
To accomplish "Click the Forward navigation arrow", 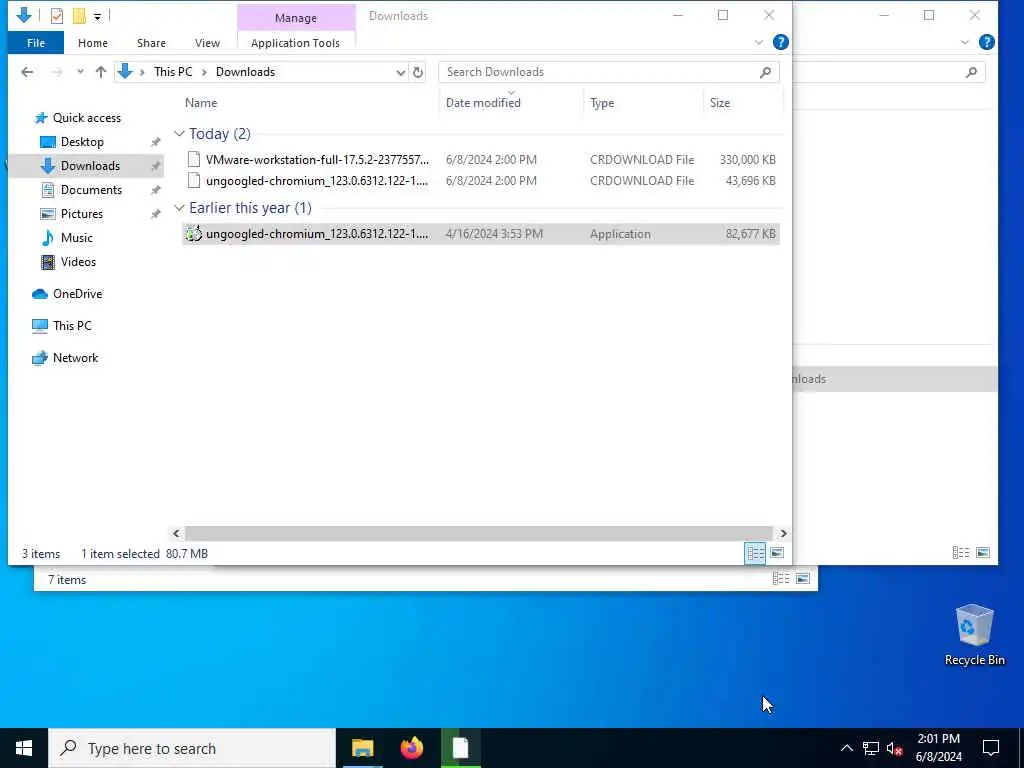I will point(57,72).
